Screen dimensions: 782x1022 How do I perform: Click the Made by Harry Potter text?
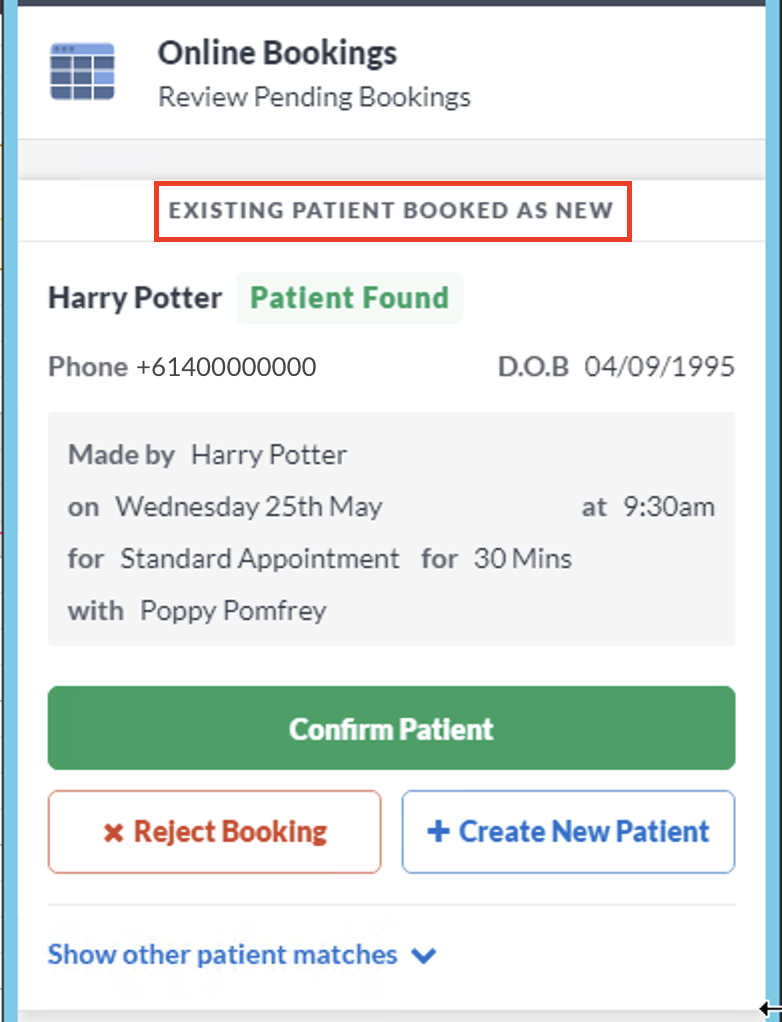[x=207, y=455]
